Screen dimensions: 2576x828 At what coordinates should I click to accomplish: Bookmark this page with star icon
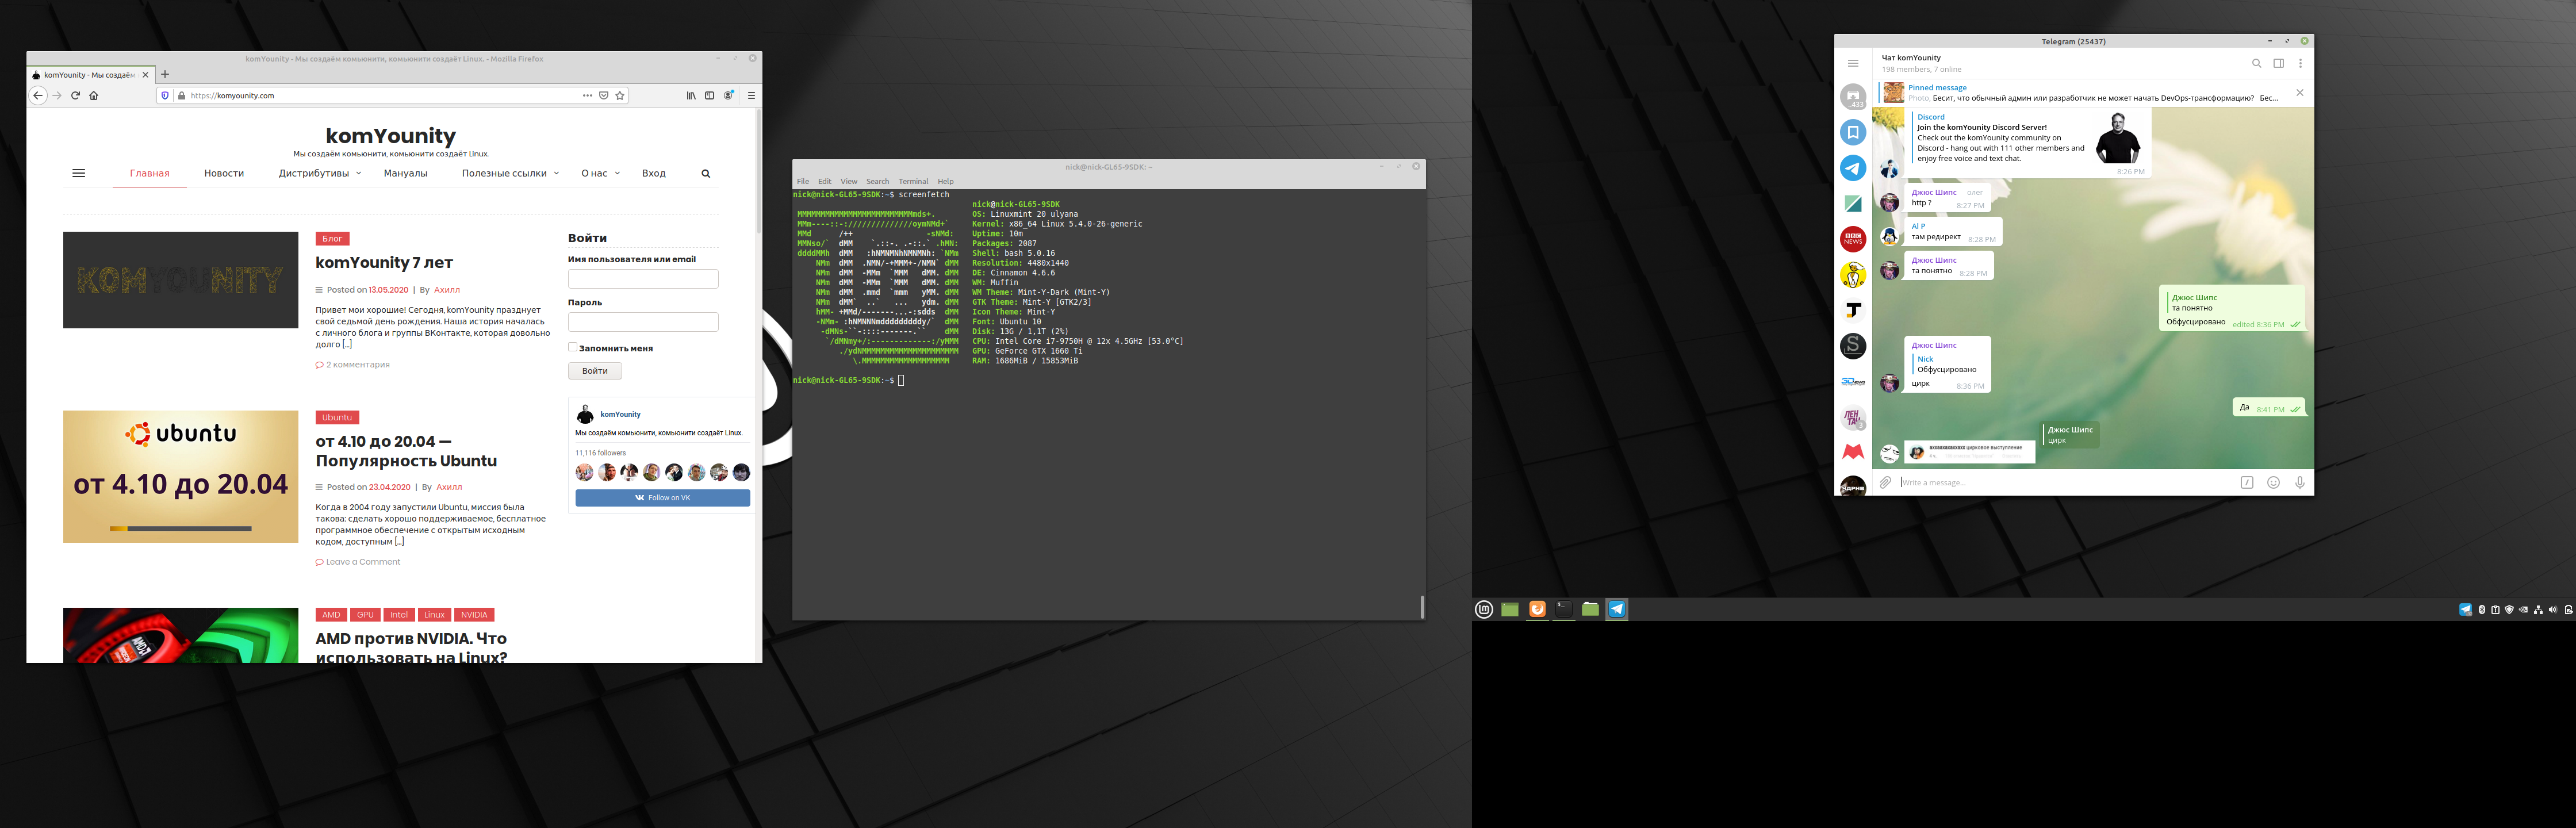[620, 96]
